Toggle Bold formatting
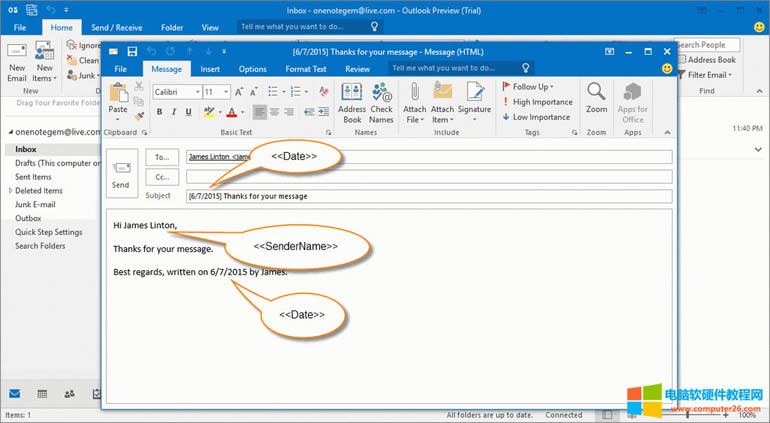Image resolution: width=770 pixels, height=423 pixels. pos(160,112)
